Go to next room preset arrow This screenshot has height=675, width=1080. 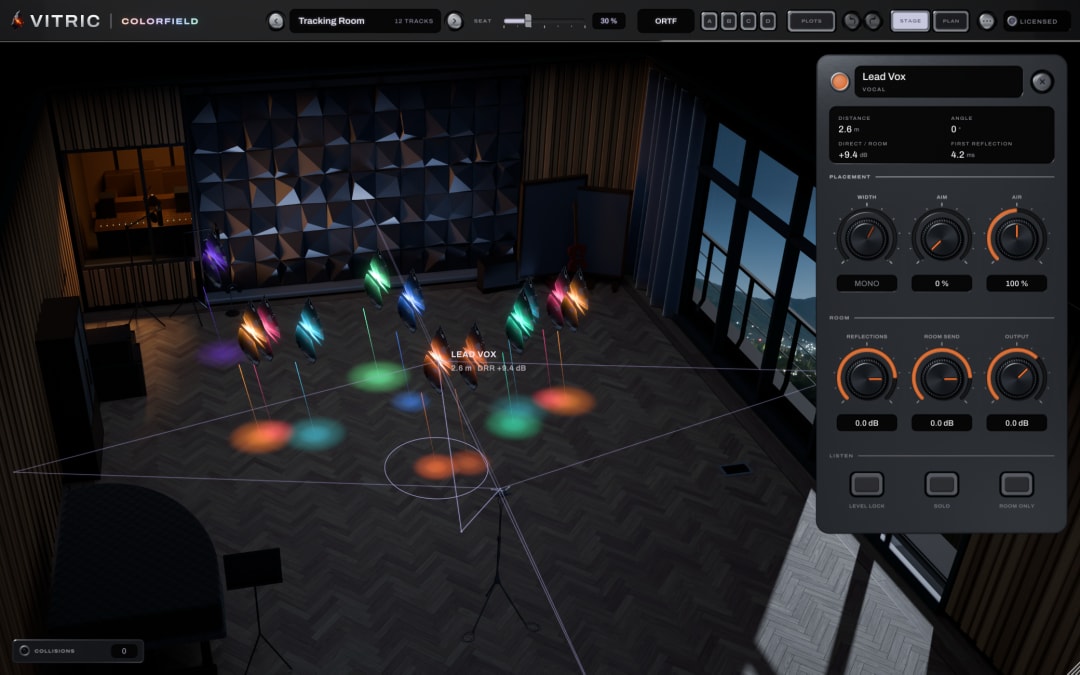click(x=455, y=21)
